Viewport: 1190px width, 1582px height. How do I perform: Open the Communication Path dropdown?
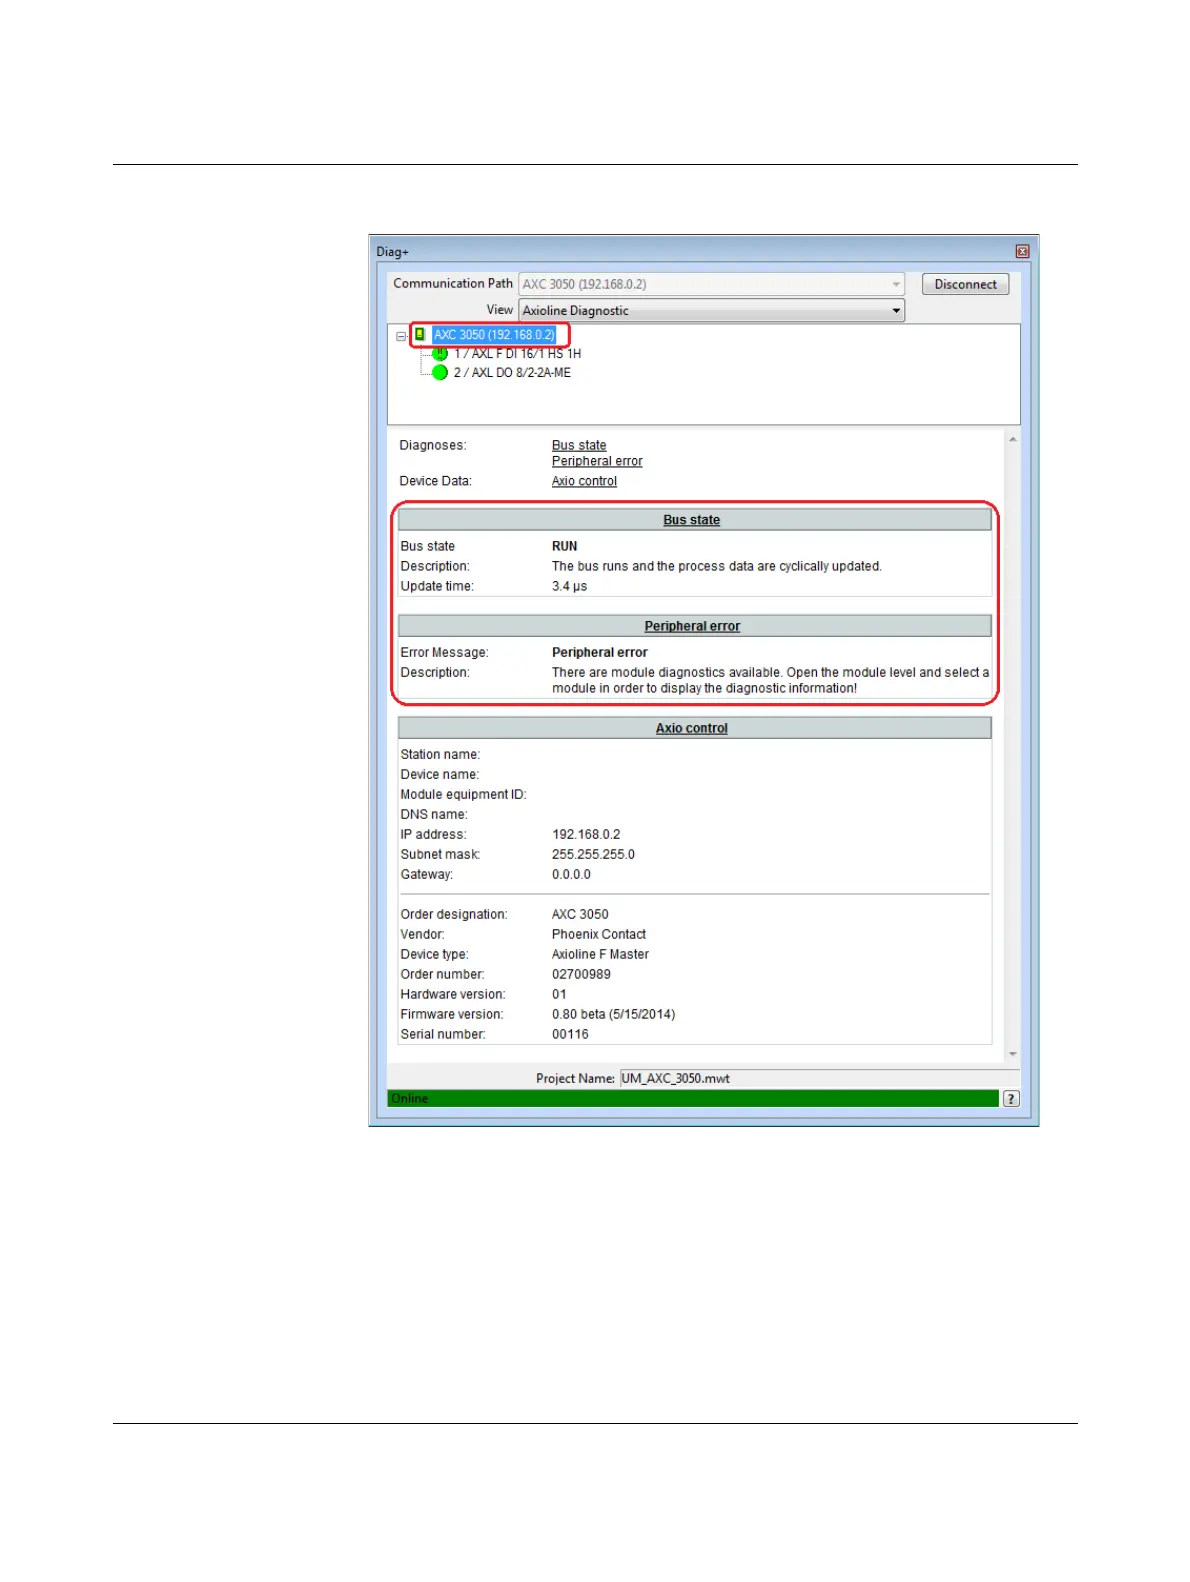711,284
